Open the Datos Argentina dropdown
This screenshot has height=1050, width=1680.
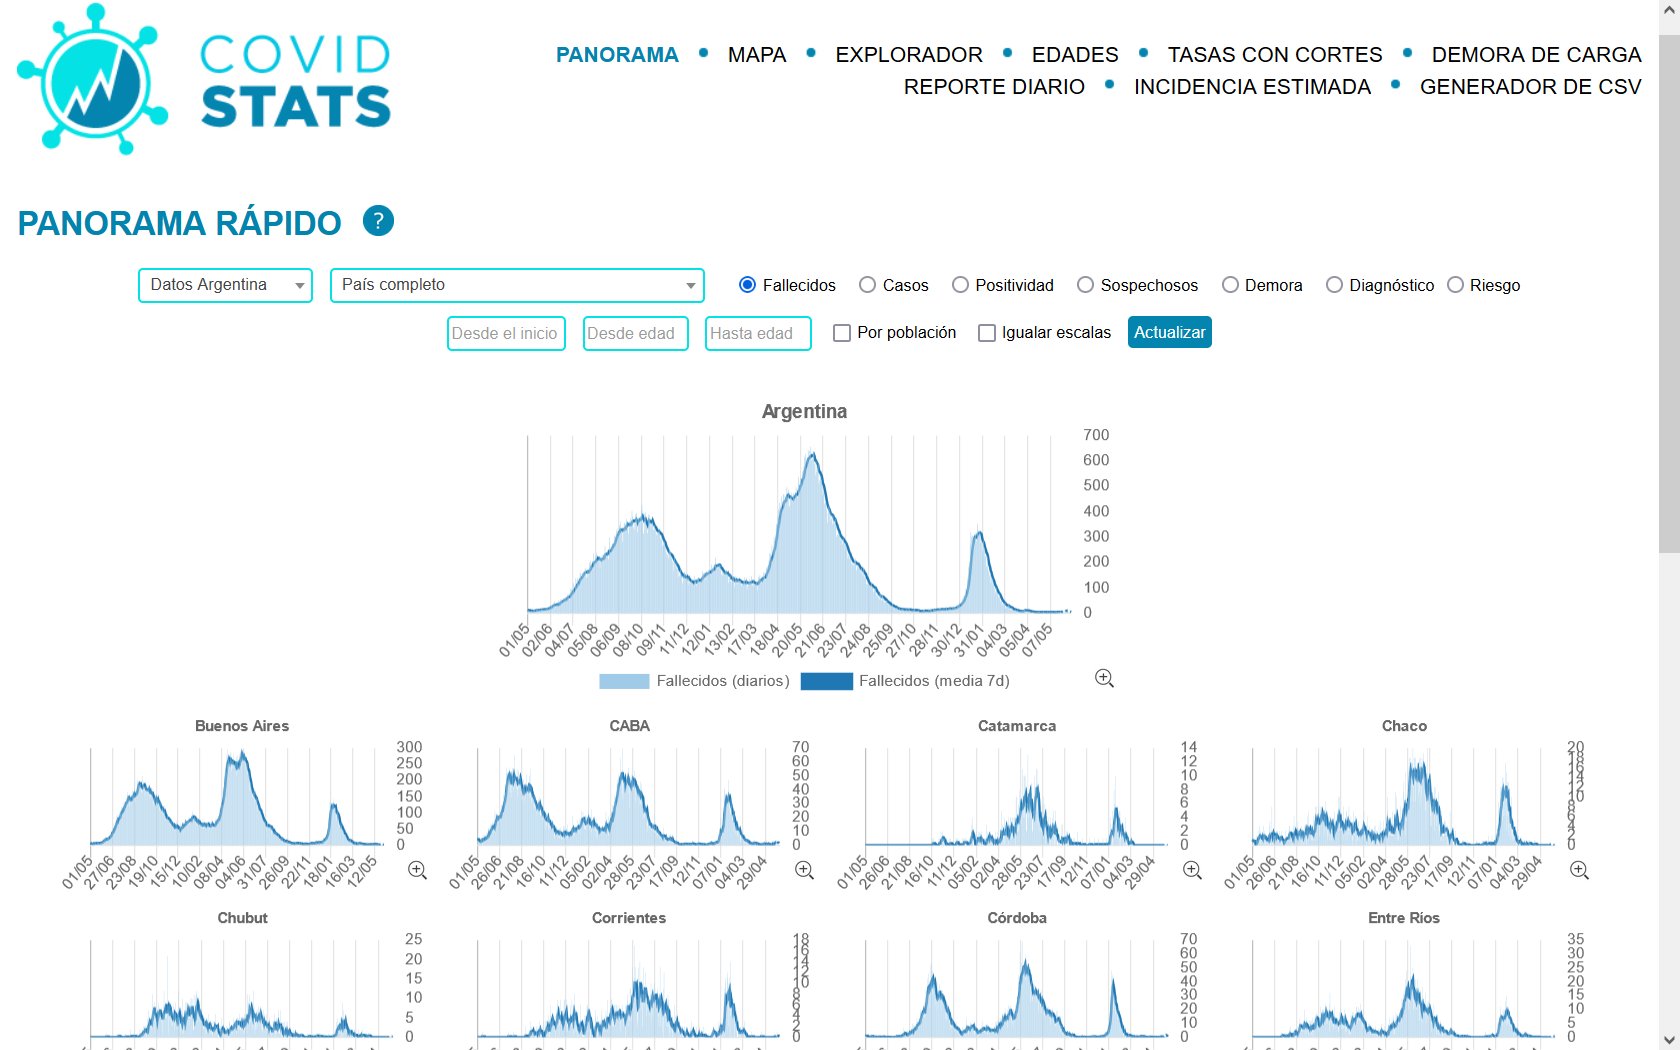pos(226,285)
